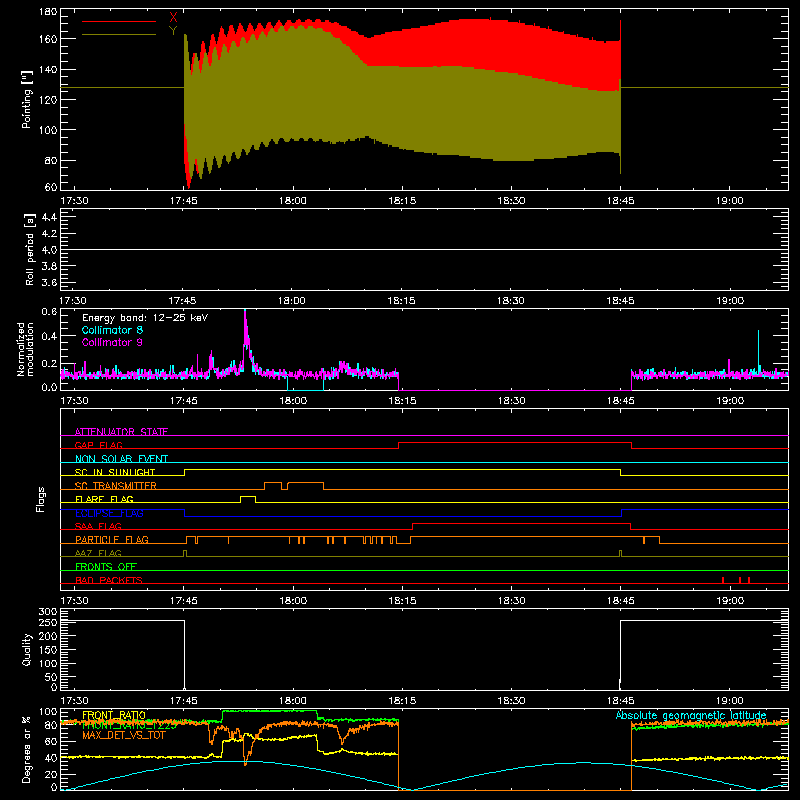Select the NON_SOLAR_EVENT label

coord(121,459)
